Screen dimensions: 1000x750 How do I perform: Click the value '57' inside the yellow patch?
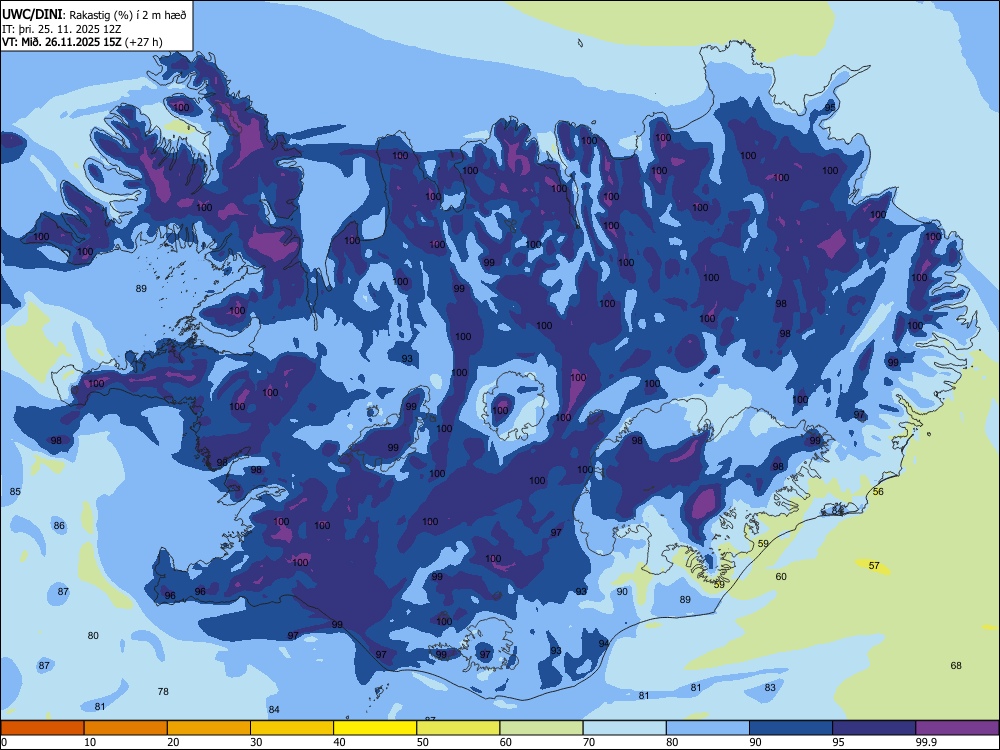click(x=874, y=566)
